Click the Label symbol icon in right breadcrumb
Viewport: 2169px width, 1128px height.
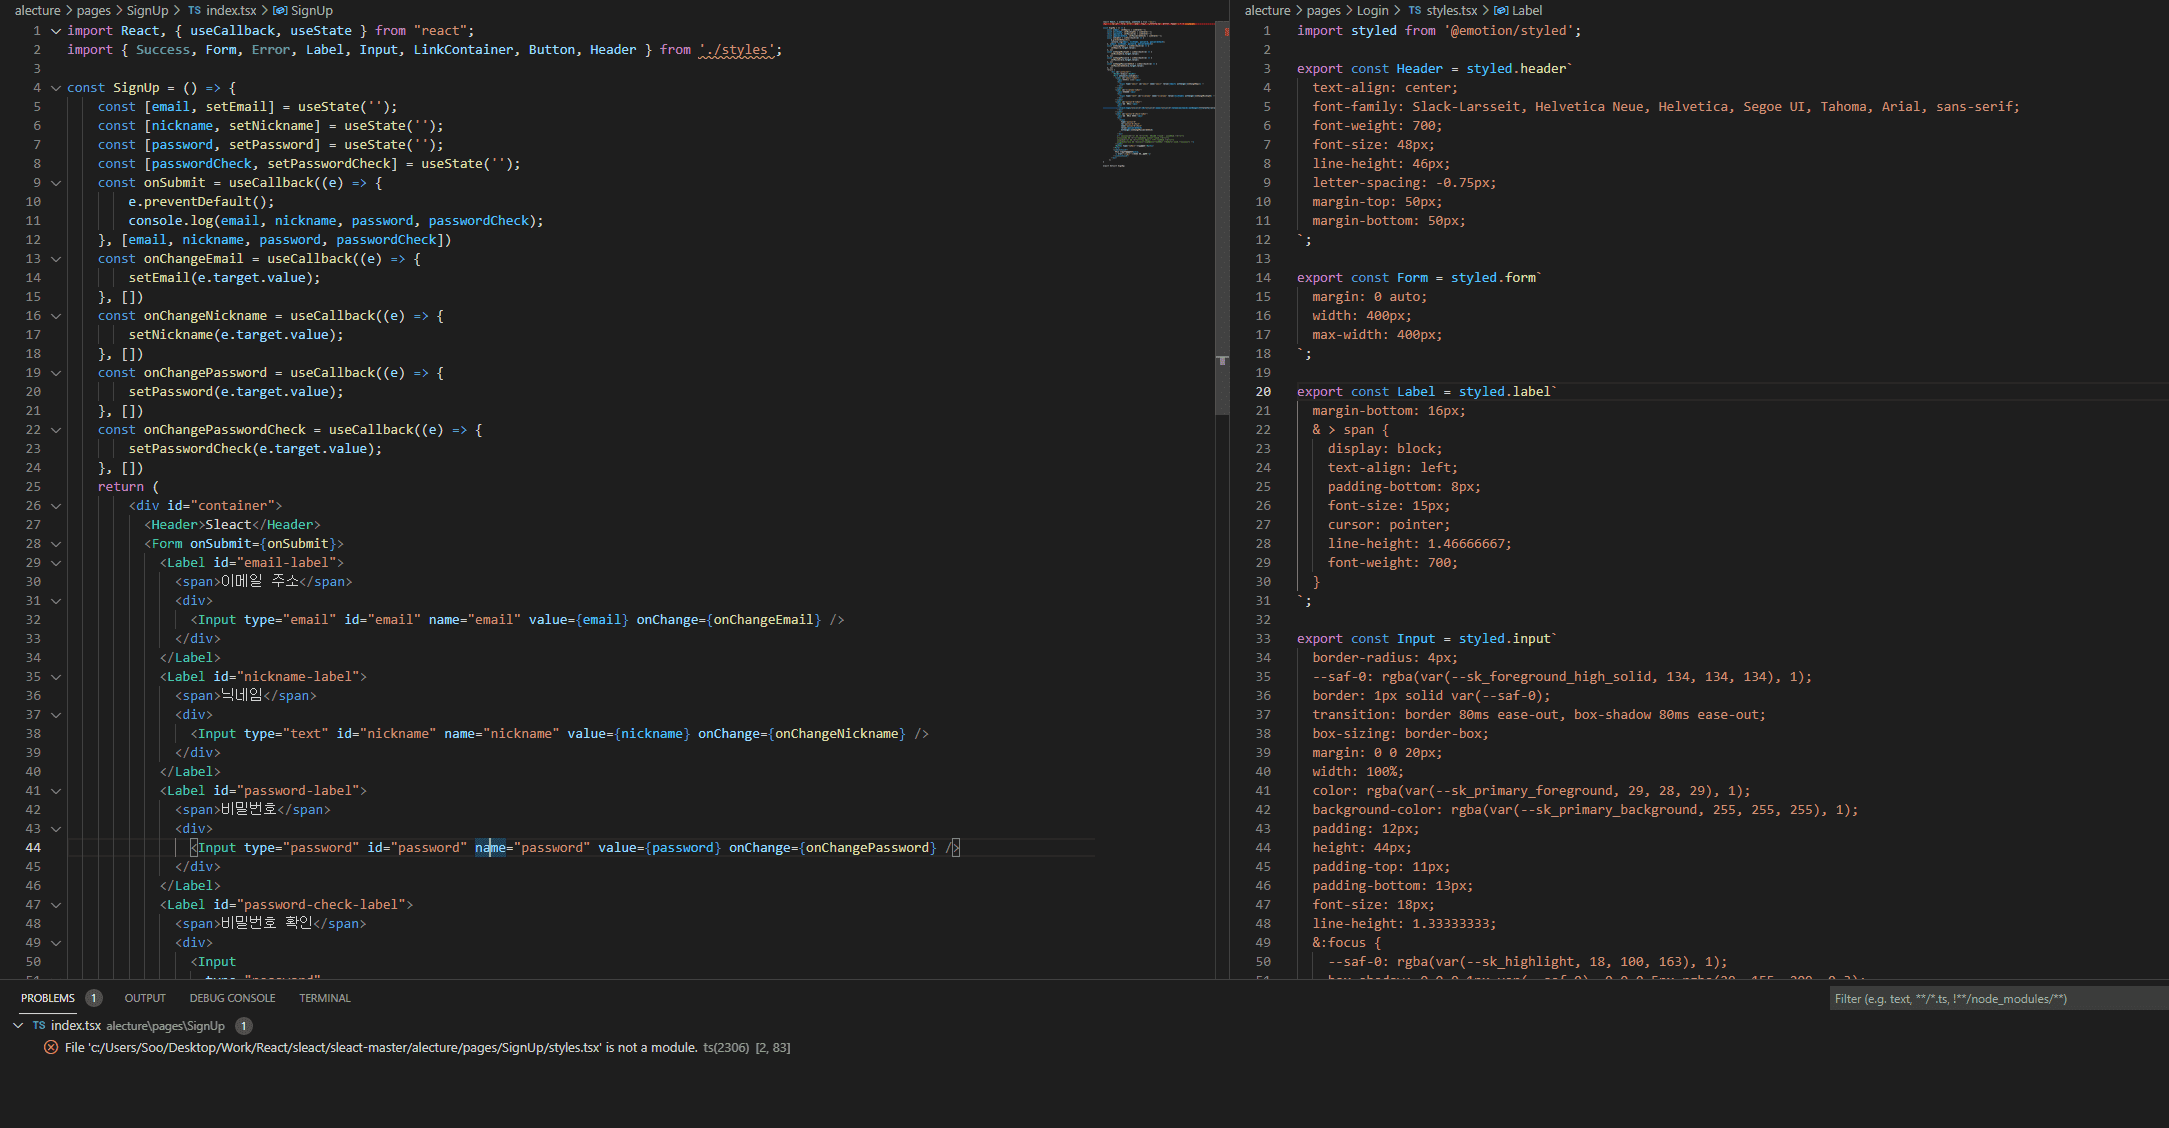pyautogui.click(x=1501, y=11)
